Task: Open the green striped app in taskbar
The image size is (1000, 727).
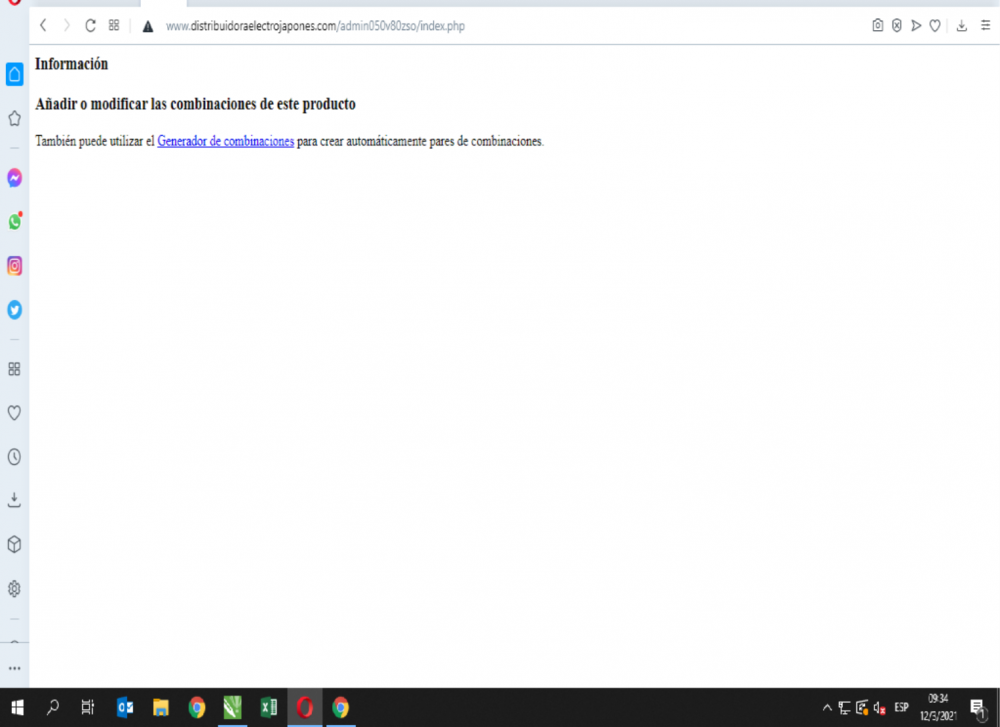Action: (233, 707)
